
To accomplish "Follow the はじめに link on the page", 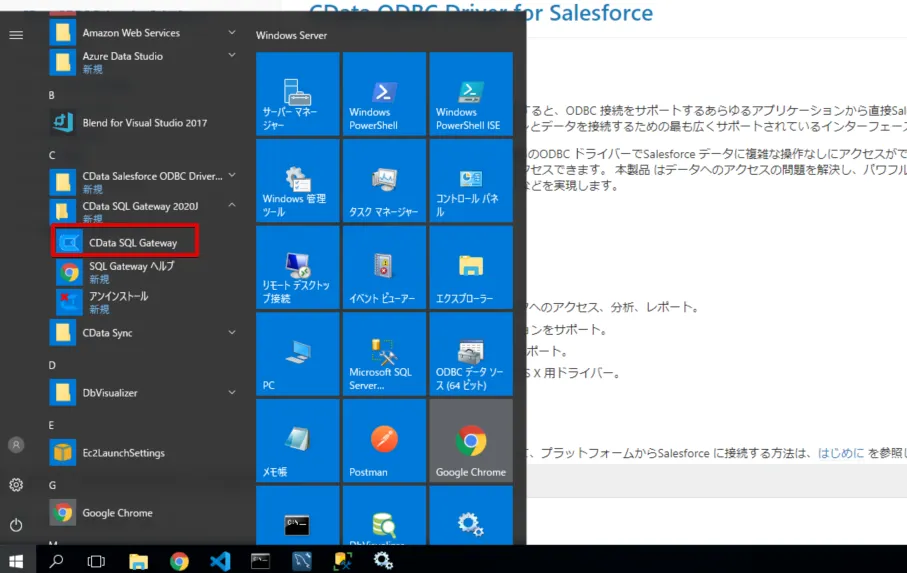I will point(840,453).
